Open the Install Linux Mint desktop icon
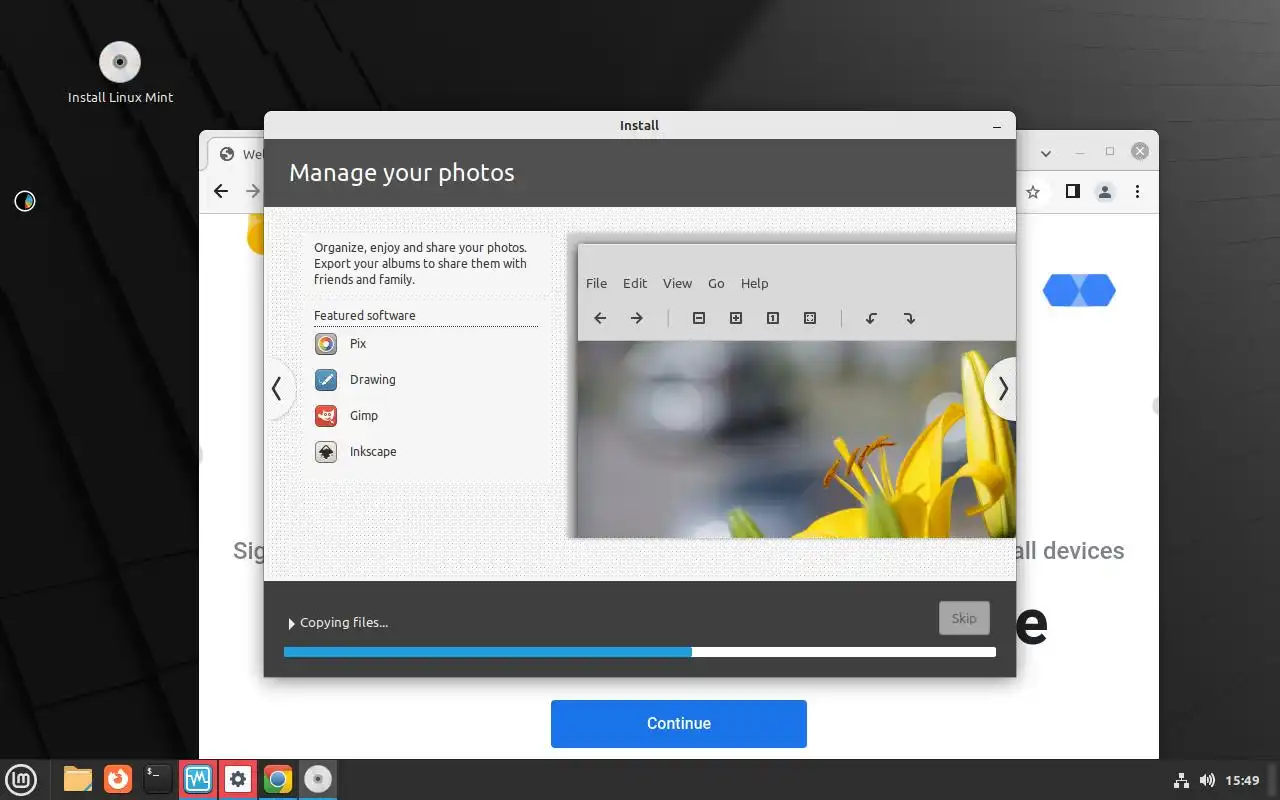This screenshot has height=800, width=1280. pyautogui.click(x=120, y=73)
